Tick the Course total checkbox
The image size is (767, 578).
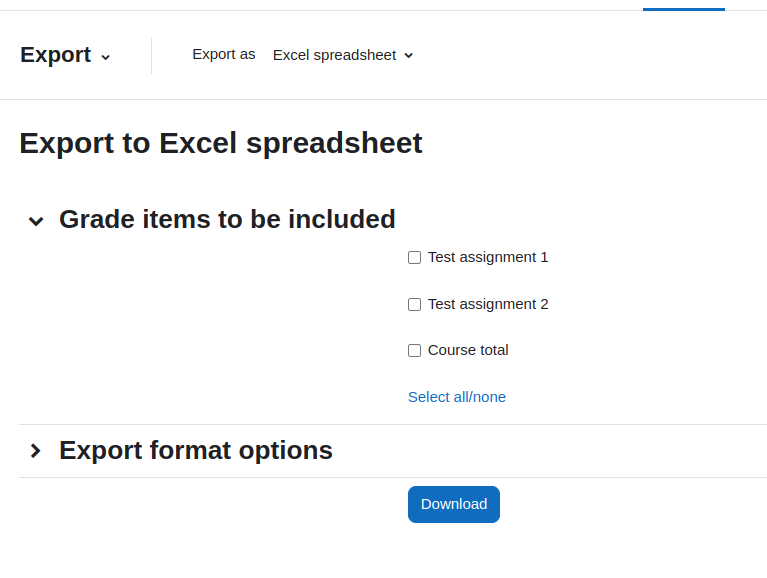pyautogui.click(x=414, y=351)
